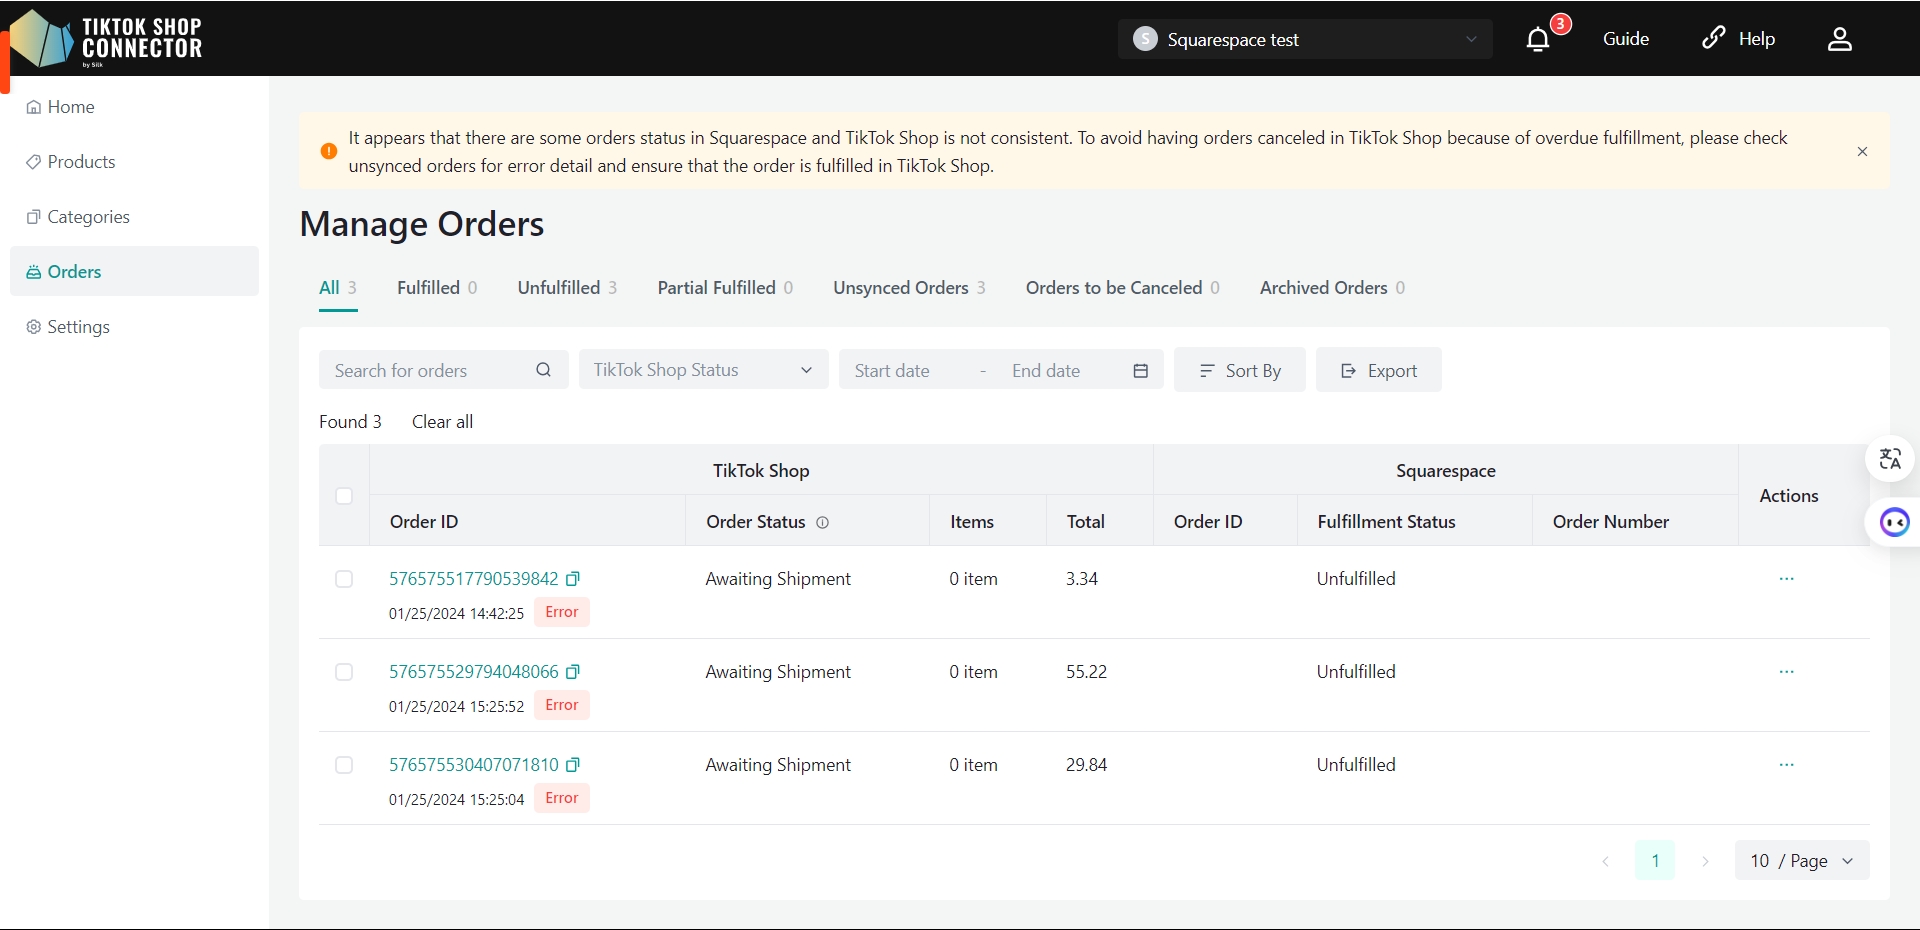Copy order ID 576575517790539842
The image size is (1920, 930).
click(x=573, y=579)
